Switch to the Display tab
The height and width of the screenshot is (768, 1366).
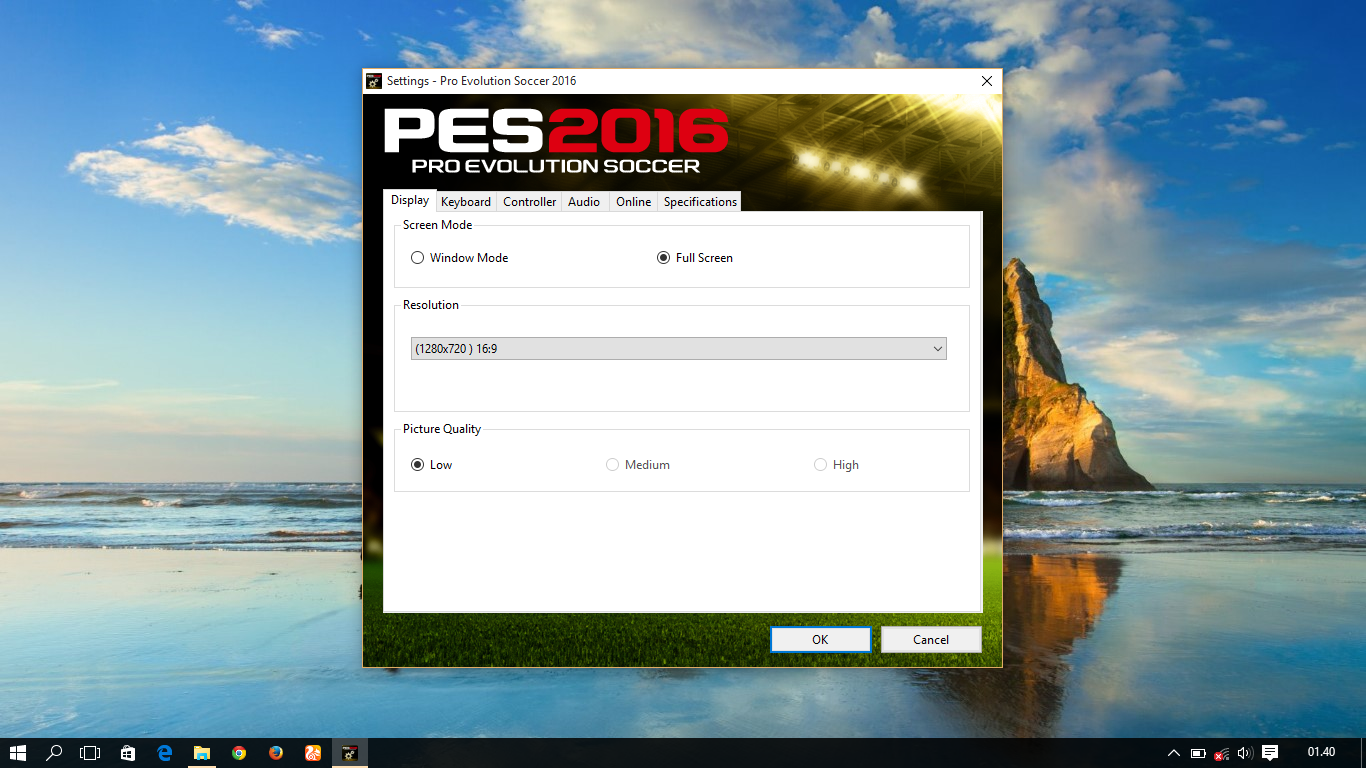tap(410, 200)
